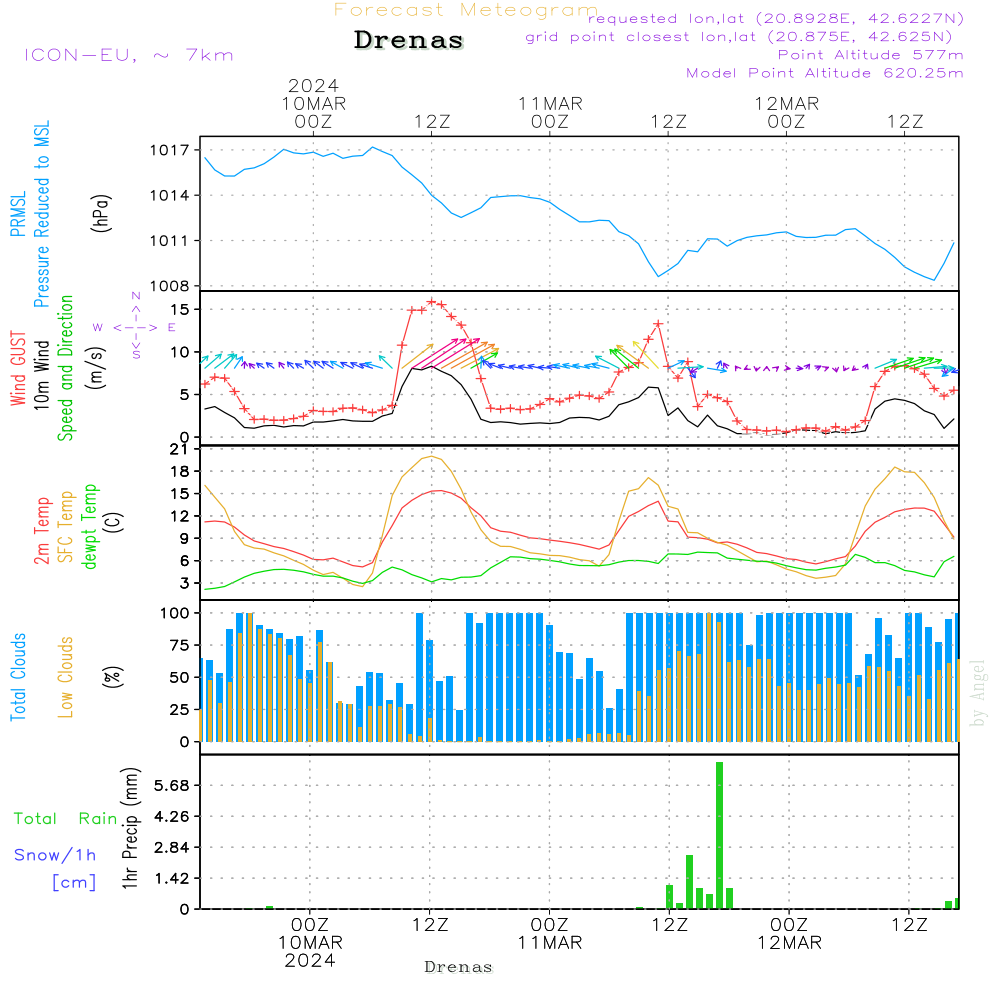Click the 1017 pressure axis tick label

coord(170,150)
